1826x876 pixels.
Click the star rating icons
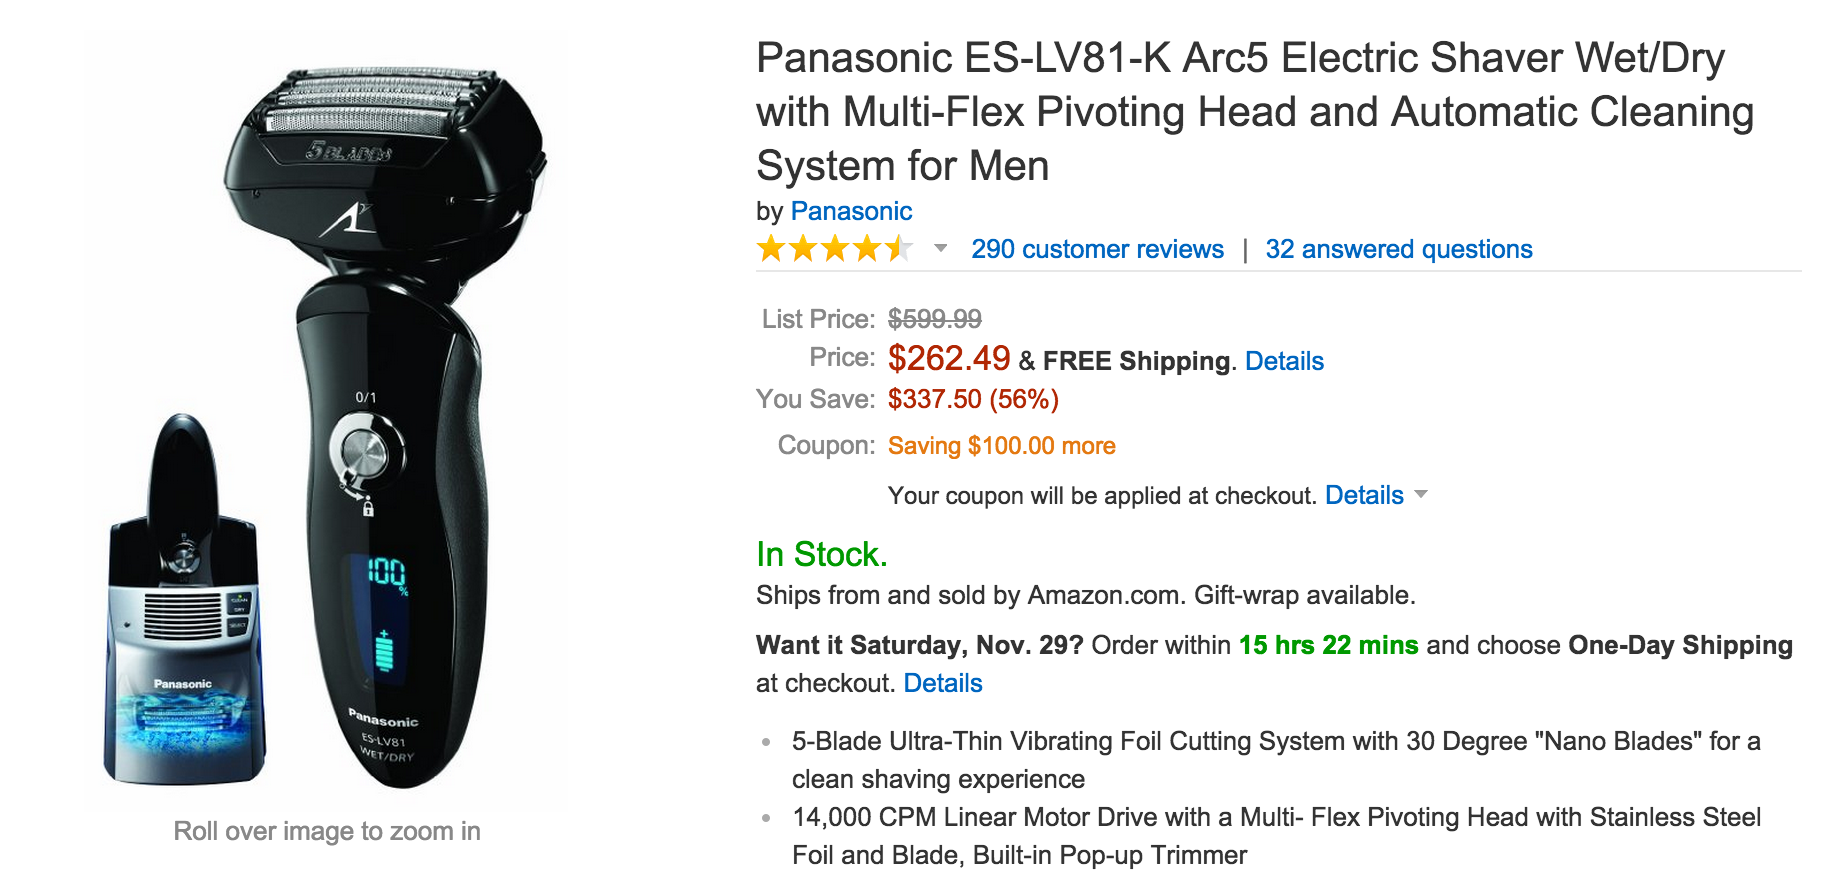[834, 248]
